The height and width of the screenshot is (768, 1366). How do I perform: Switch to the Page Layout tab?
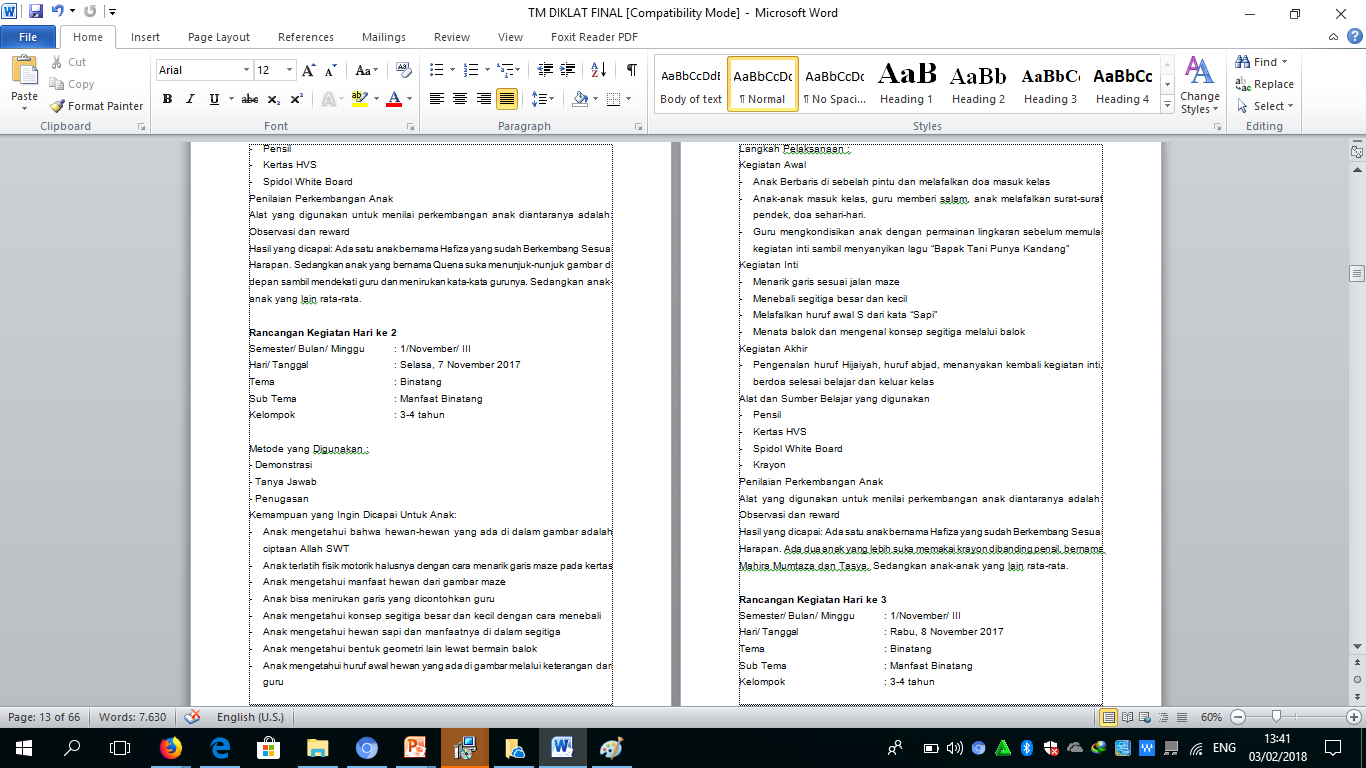pyautogui.click(x=219, y=37)
